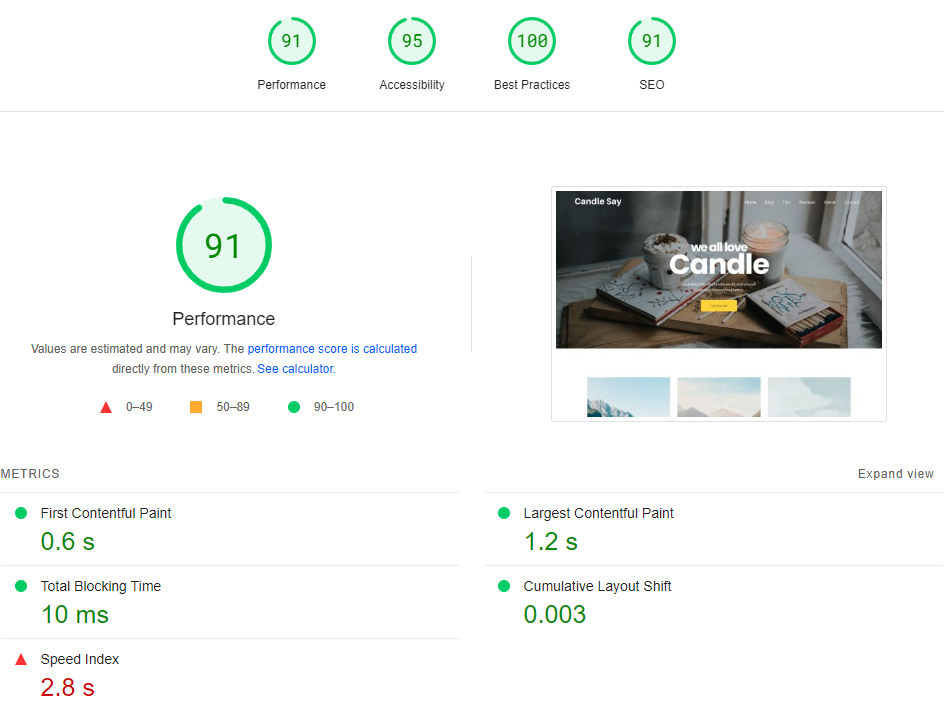The image size is (944, 712).
Task: Click green dot beside Cumulative Layout Shift
Action: 504,586
